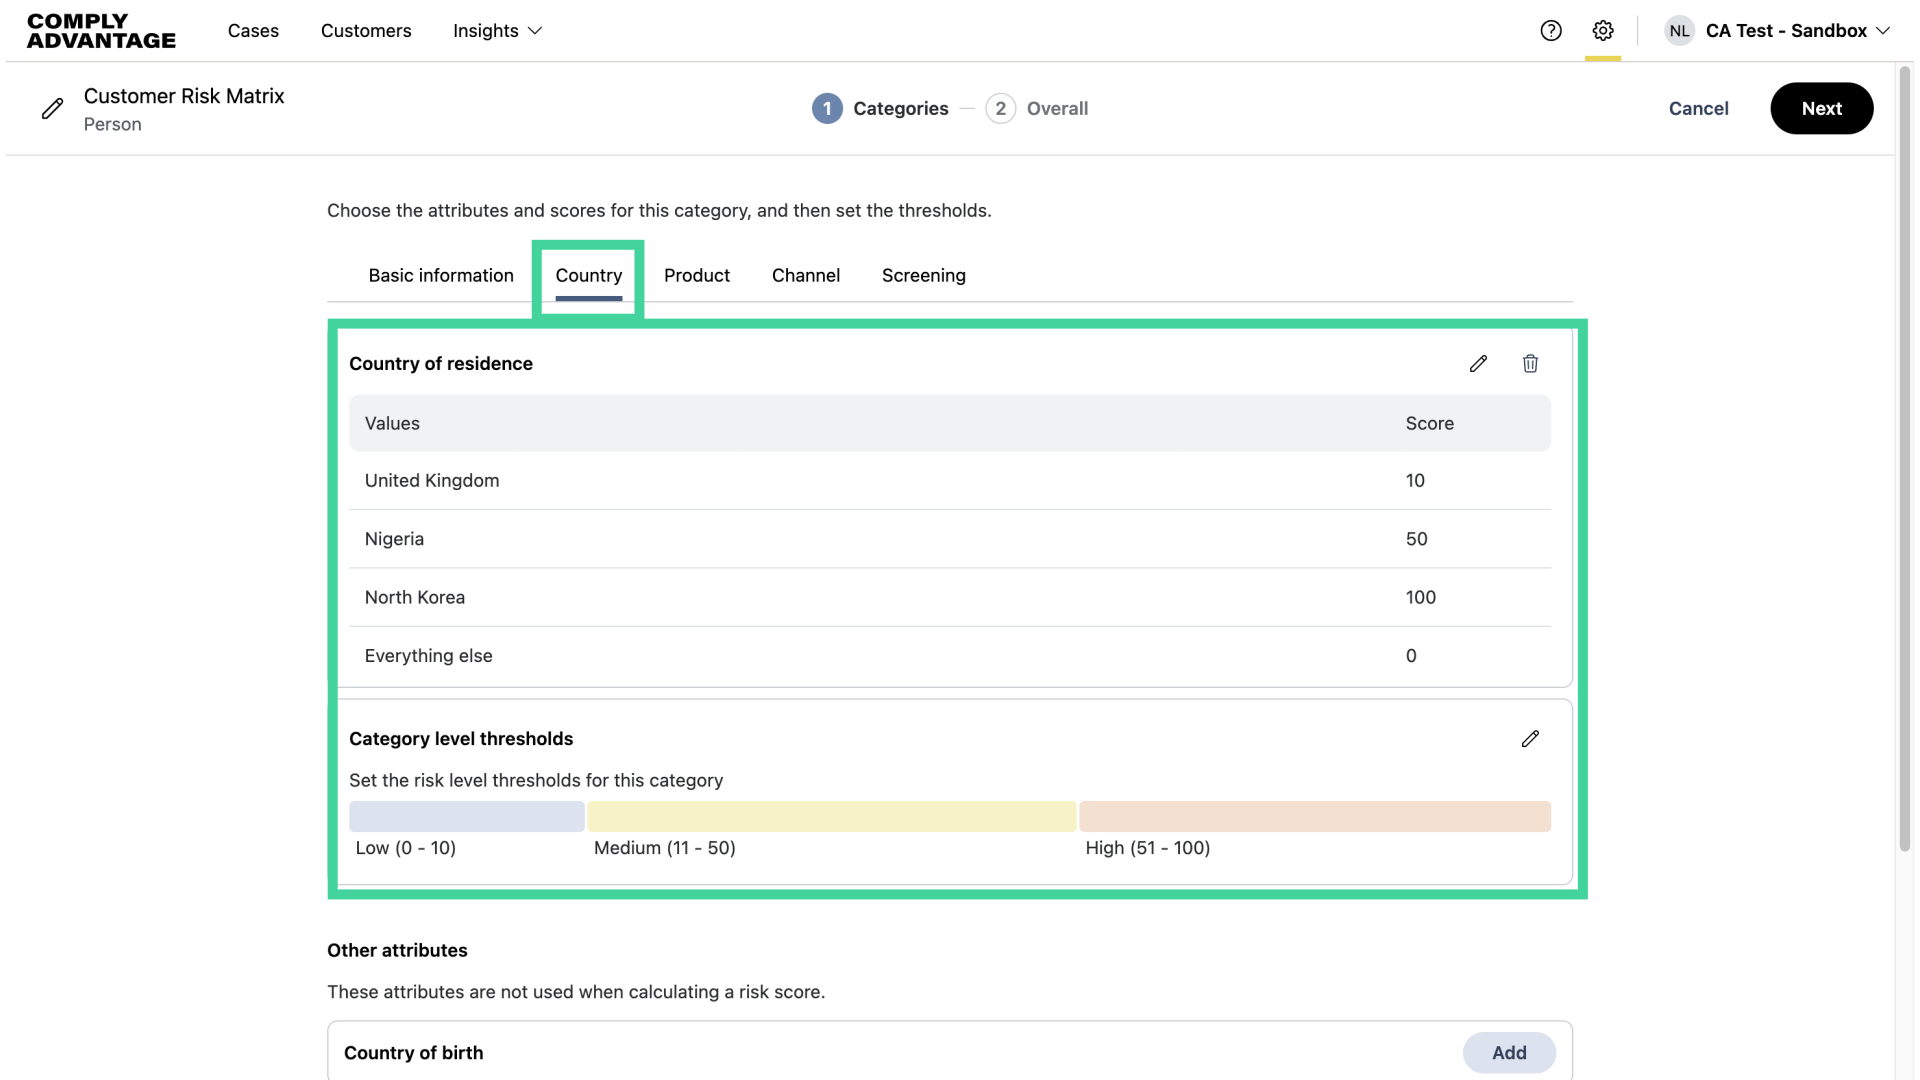The width and height of the screenshot is (1920, 1080).
Task: Open the Screening tab
Action: click(923, 275)
